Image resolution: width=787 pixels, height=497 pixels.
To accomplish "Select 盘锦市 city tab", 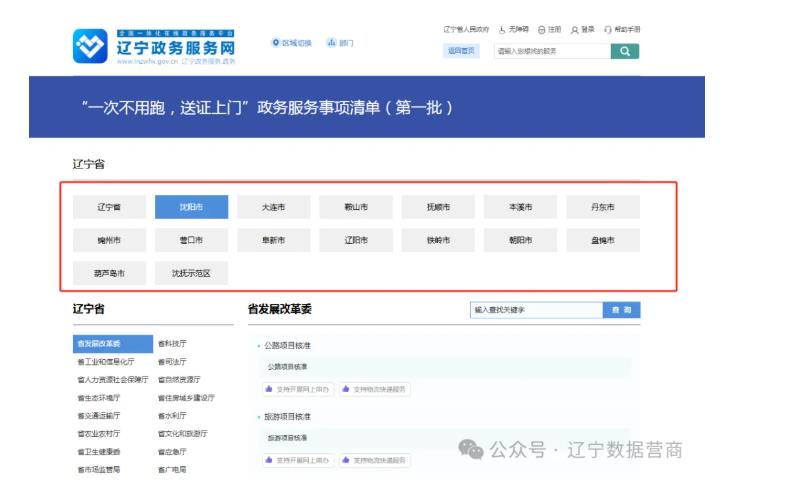I will pyautogui.click(x=602, y=240).
